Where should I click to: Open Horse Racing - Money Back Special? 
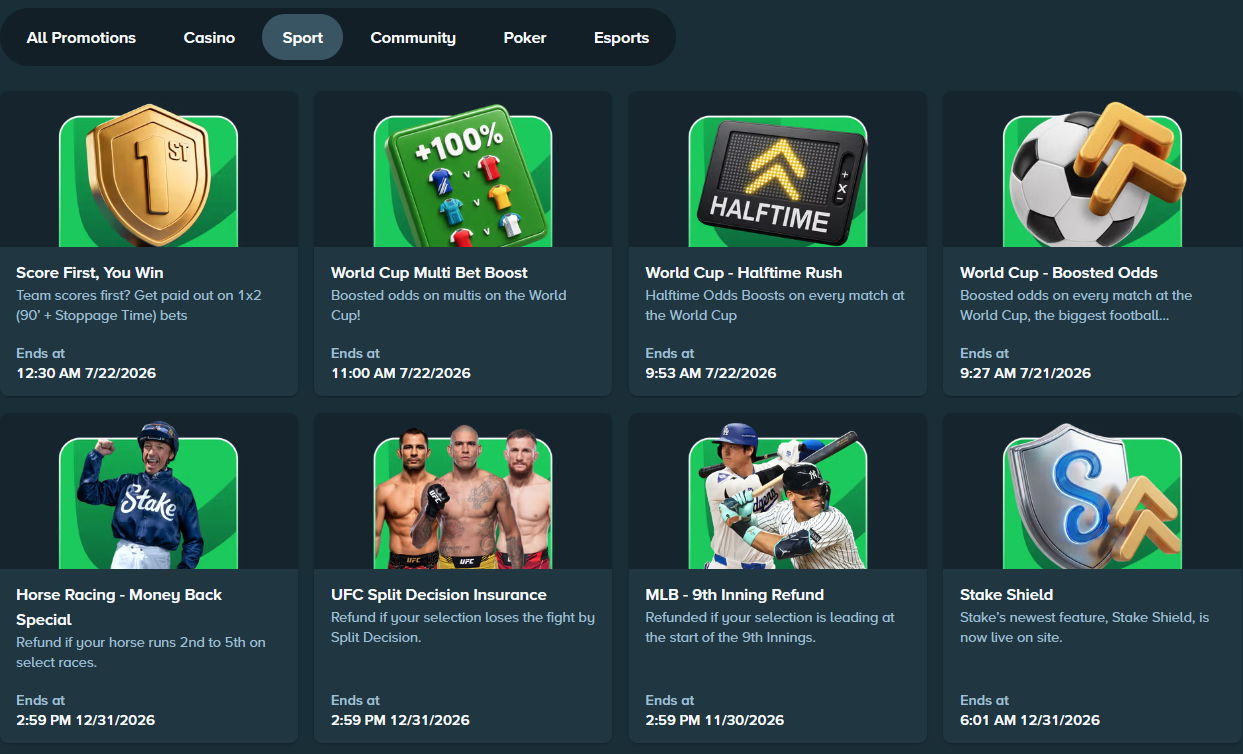point(119,607)
